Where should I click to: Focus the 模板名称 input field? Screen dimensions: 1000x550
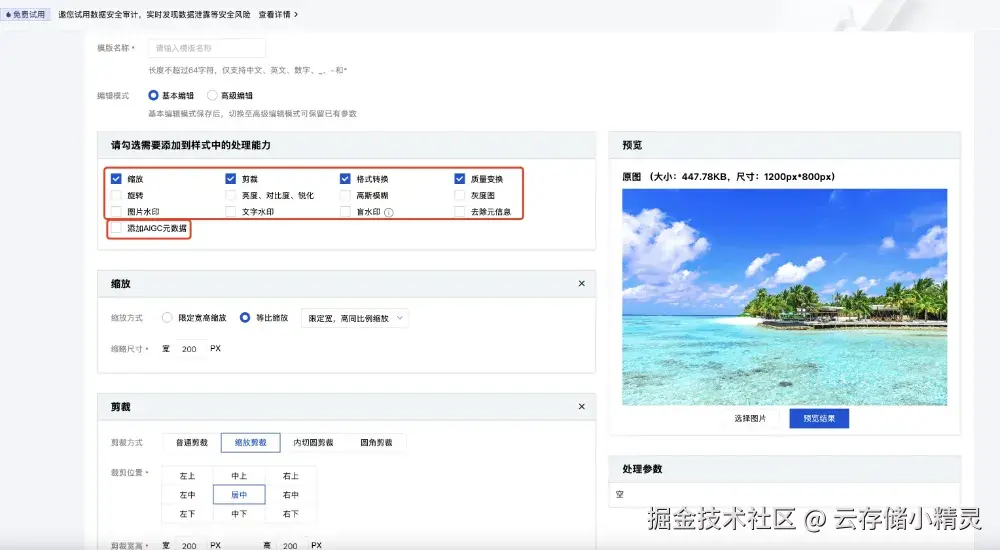tap(207, 48)
